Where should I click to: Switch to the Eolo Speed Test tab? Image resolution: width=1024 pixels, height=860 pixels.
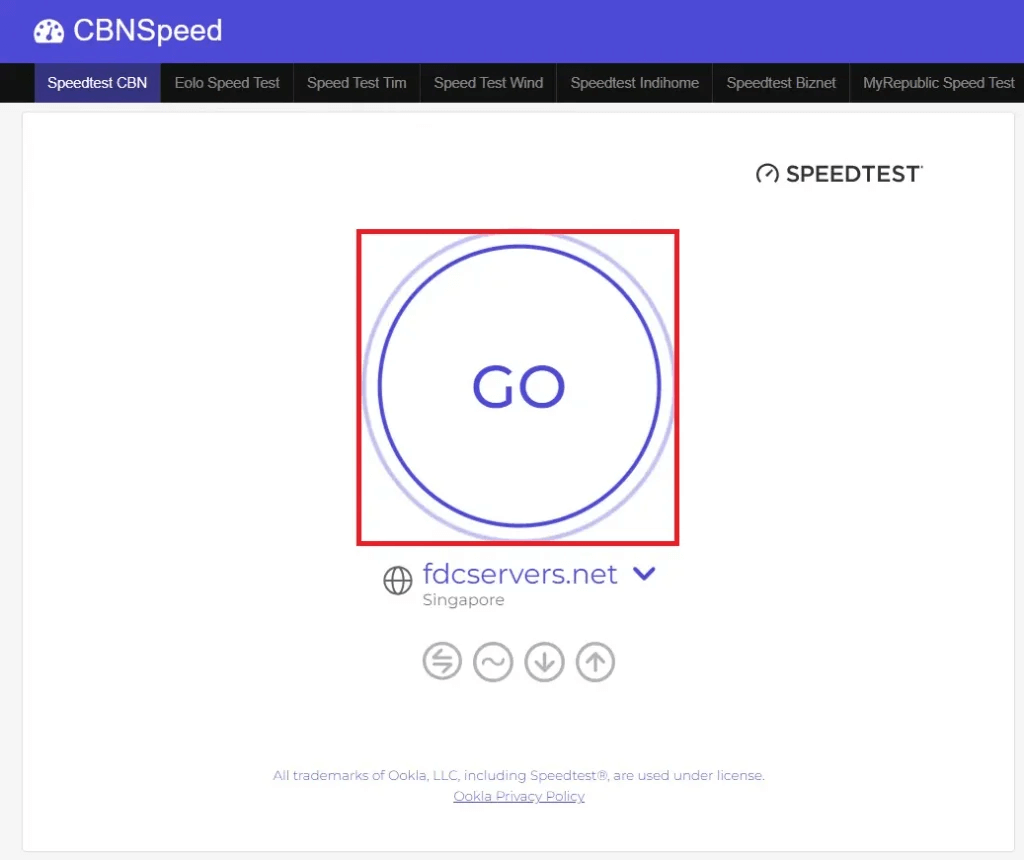pos(227,83)
